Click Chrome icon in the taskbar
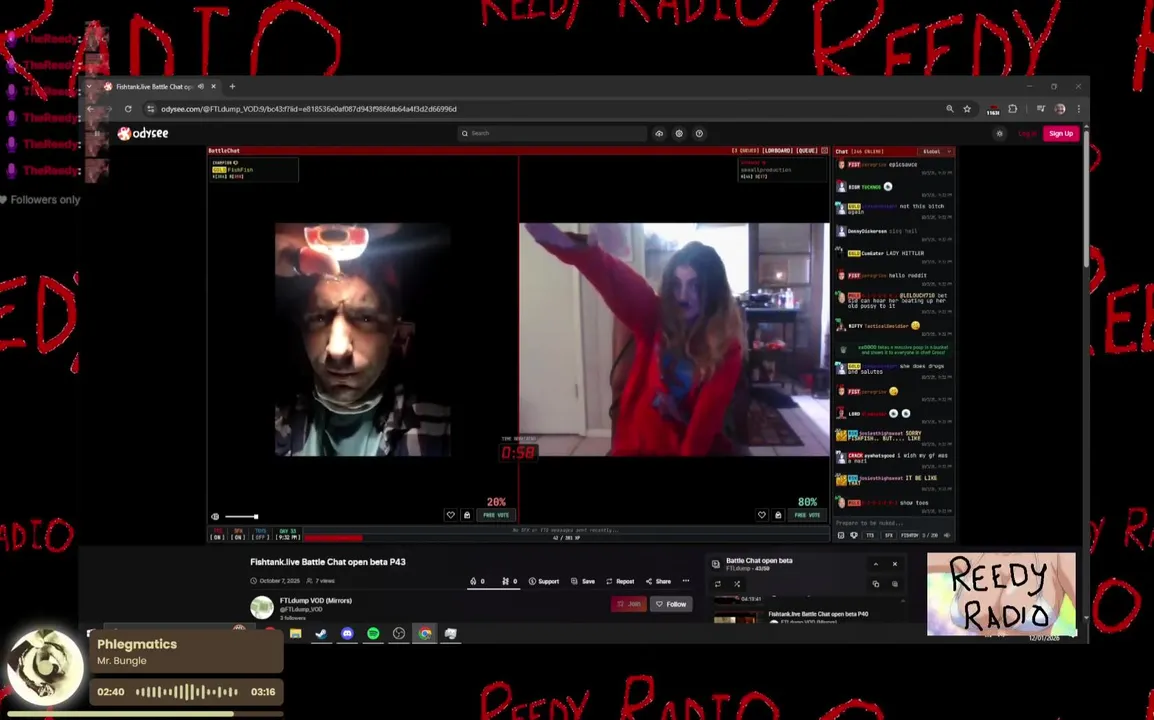 coord(425,633)
